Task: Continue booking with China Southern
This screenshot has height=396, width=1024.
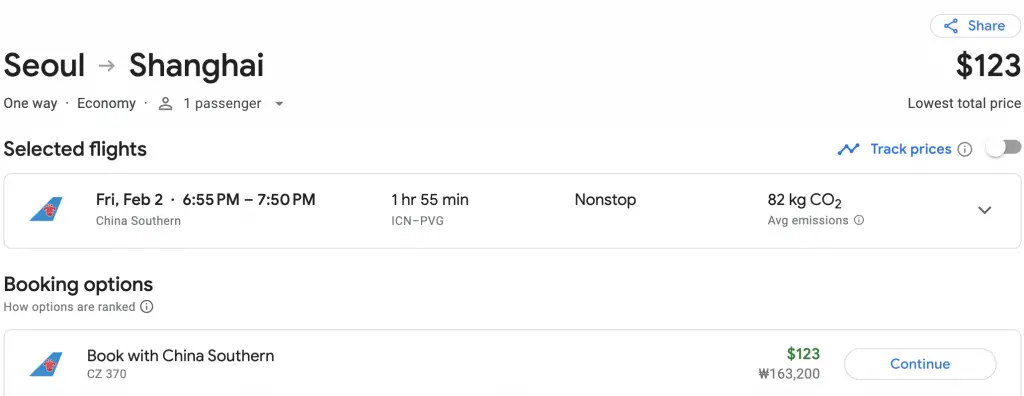Action: point(920,364)
